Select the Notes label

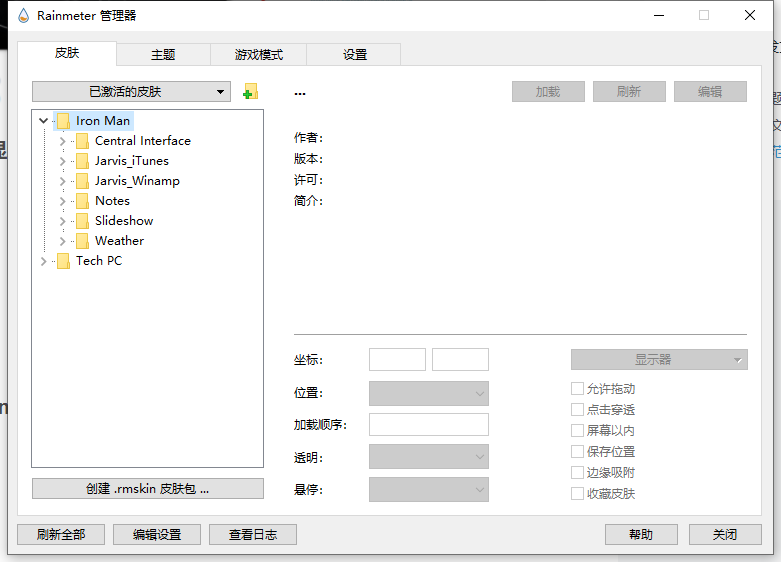coord(113,201)
